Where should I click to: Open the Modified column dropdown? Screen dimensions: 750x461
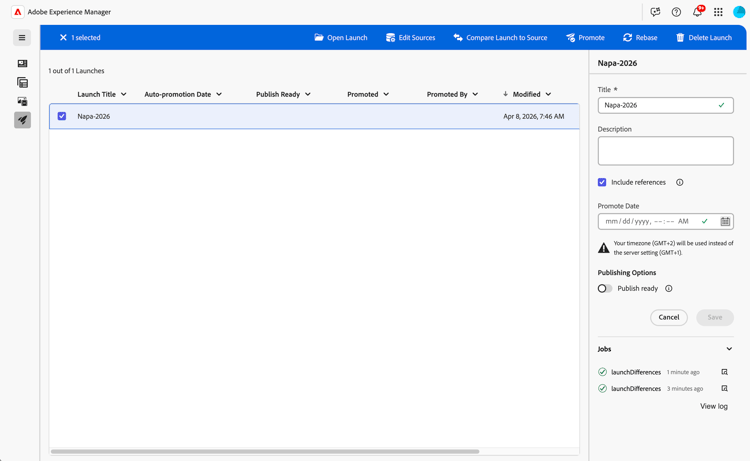click(x=548, y=94)
